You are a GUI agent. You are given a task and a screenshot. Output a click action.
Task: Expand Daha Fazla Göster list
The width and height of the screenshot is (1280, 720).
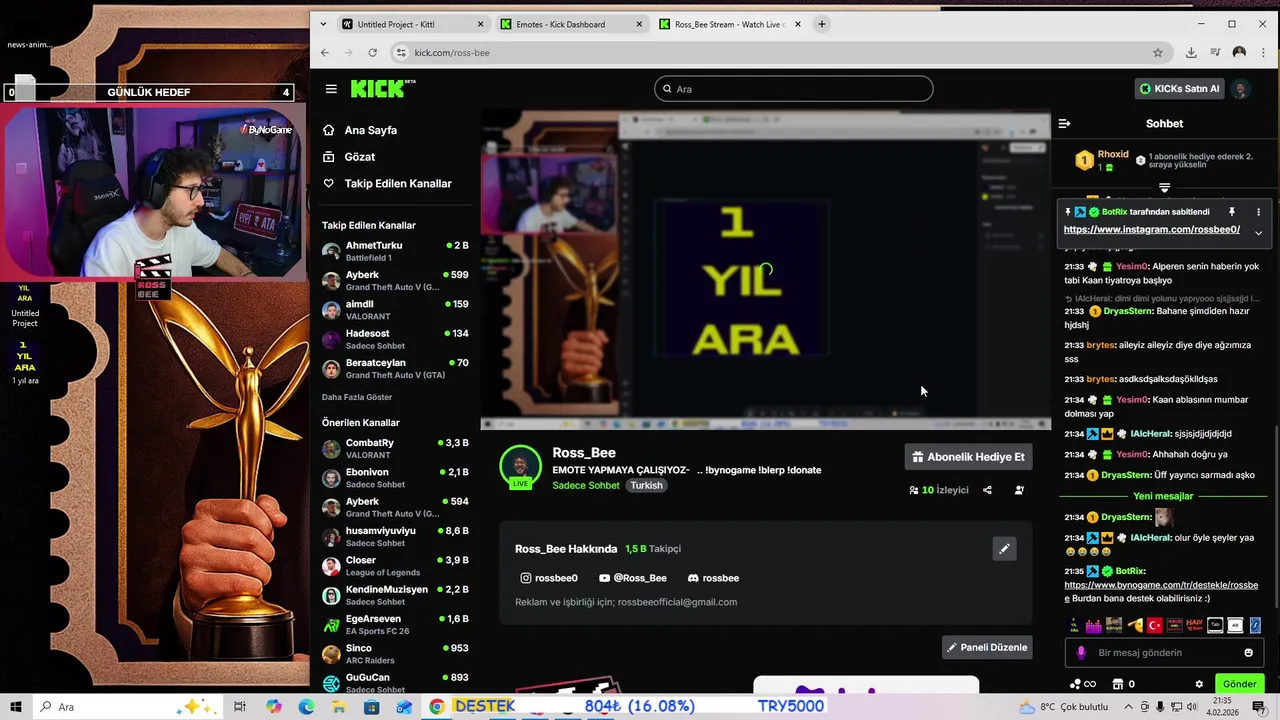[357, 397]
